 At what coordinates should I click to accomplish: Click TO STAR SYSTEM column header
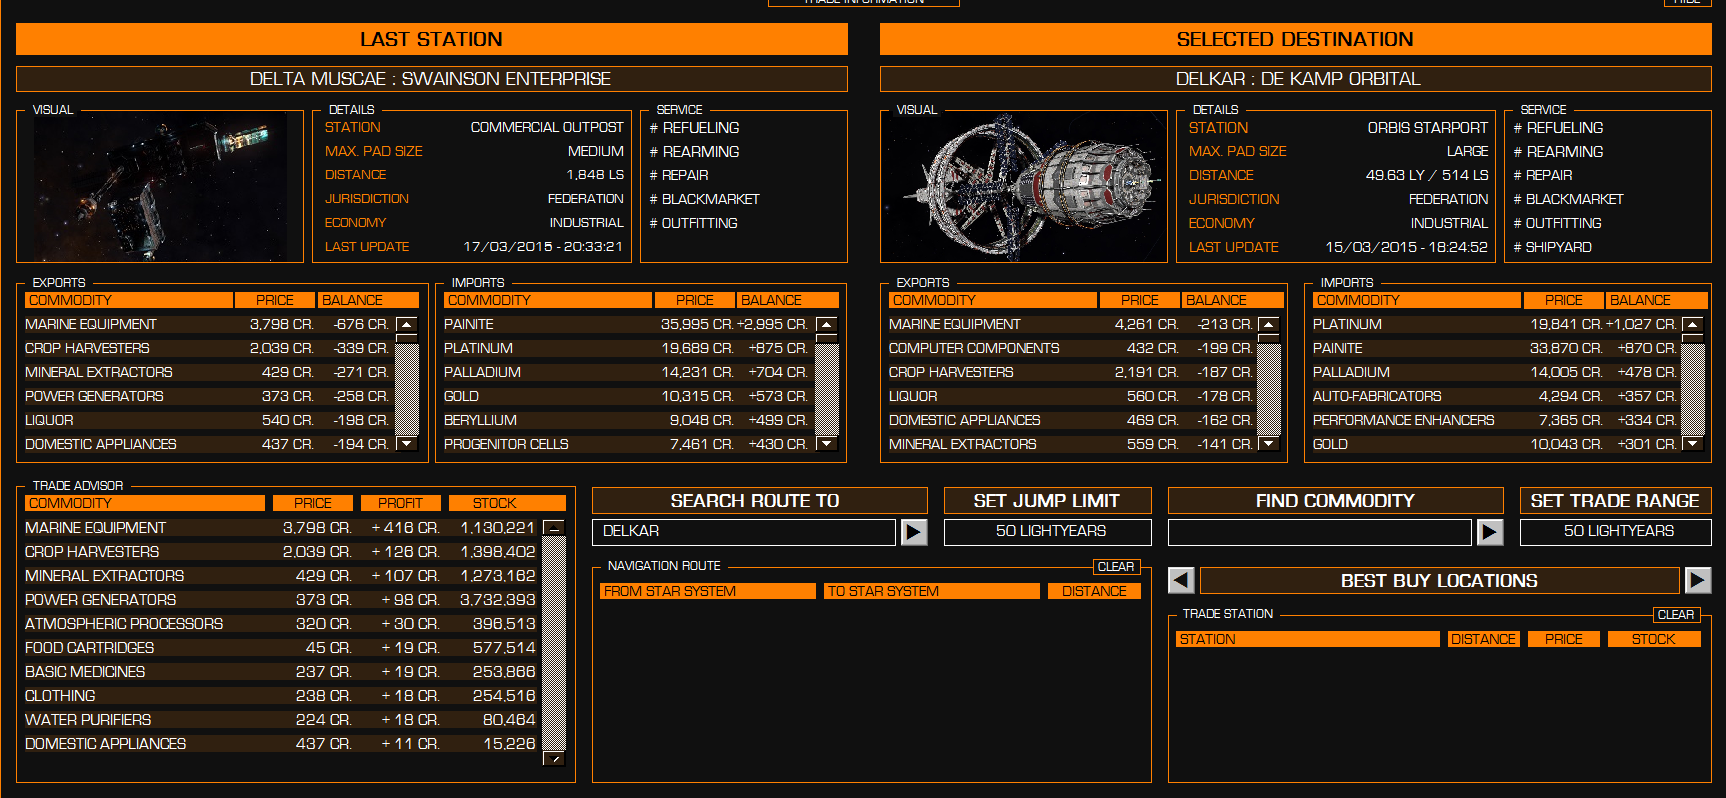point(932,591)
